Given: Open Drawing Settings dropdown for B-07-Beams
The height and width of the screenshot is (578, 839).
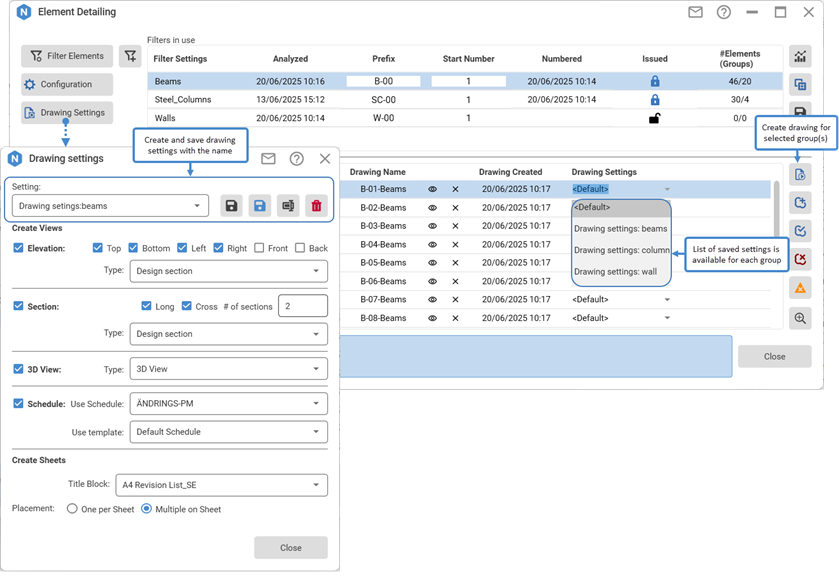Looking at the screenshot, I should coord(667,300).
